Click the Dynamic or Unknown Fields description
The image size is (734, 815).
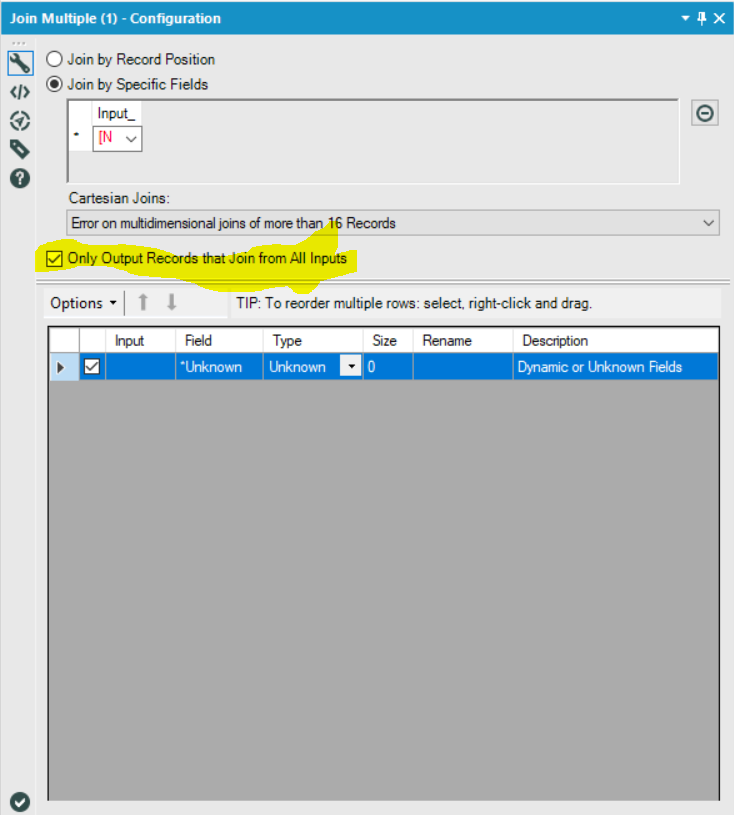616,367
